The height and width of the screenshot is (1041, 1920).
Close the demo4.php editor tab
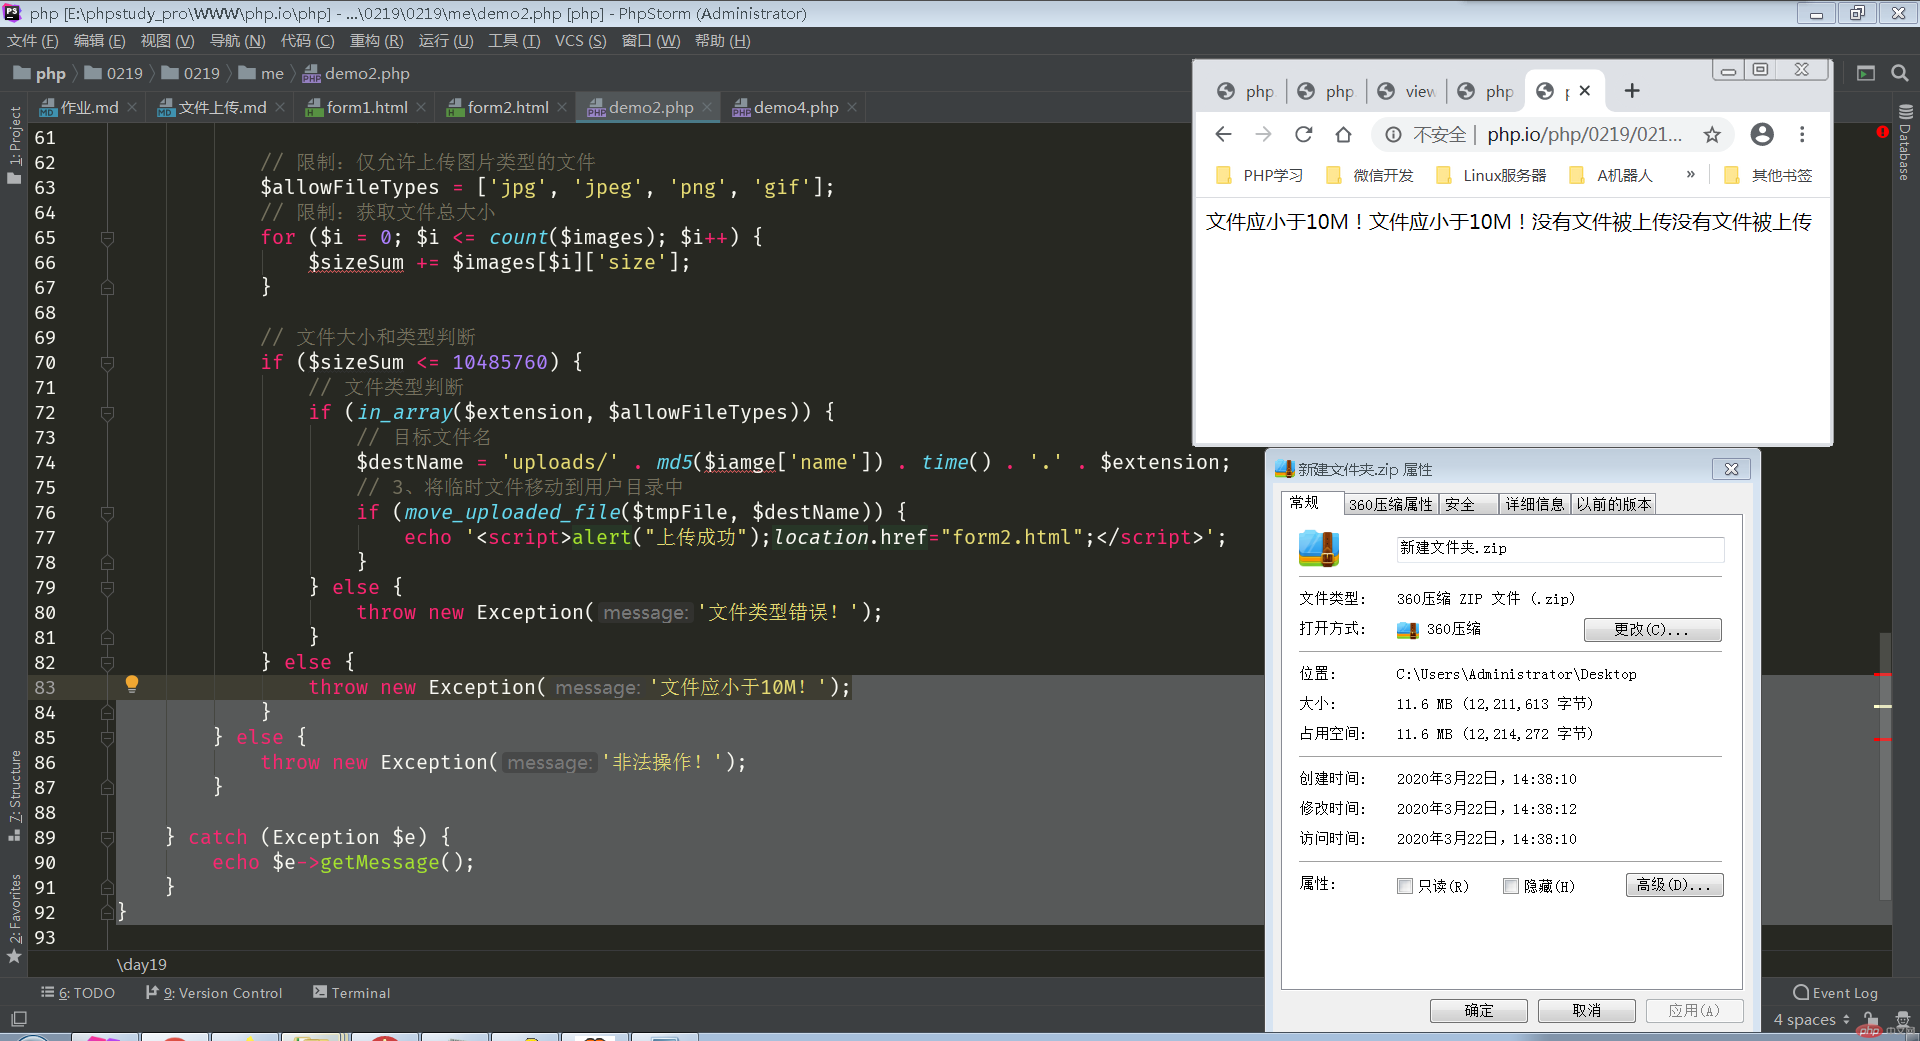(852, 107)
